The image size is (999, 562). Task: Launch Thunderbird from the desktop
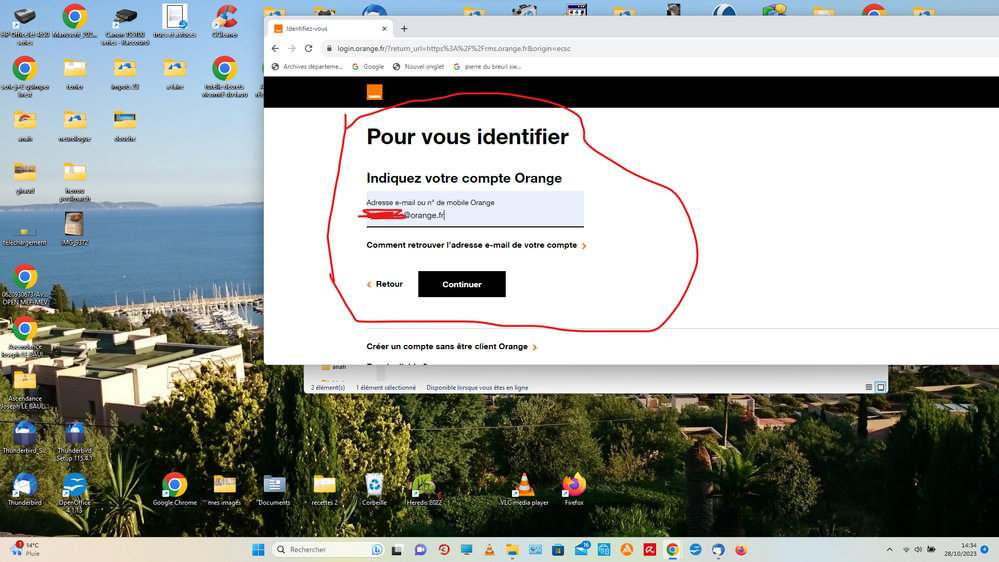coord(25,486)
